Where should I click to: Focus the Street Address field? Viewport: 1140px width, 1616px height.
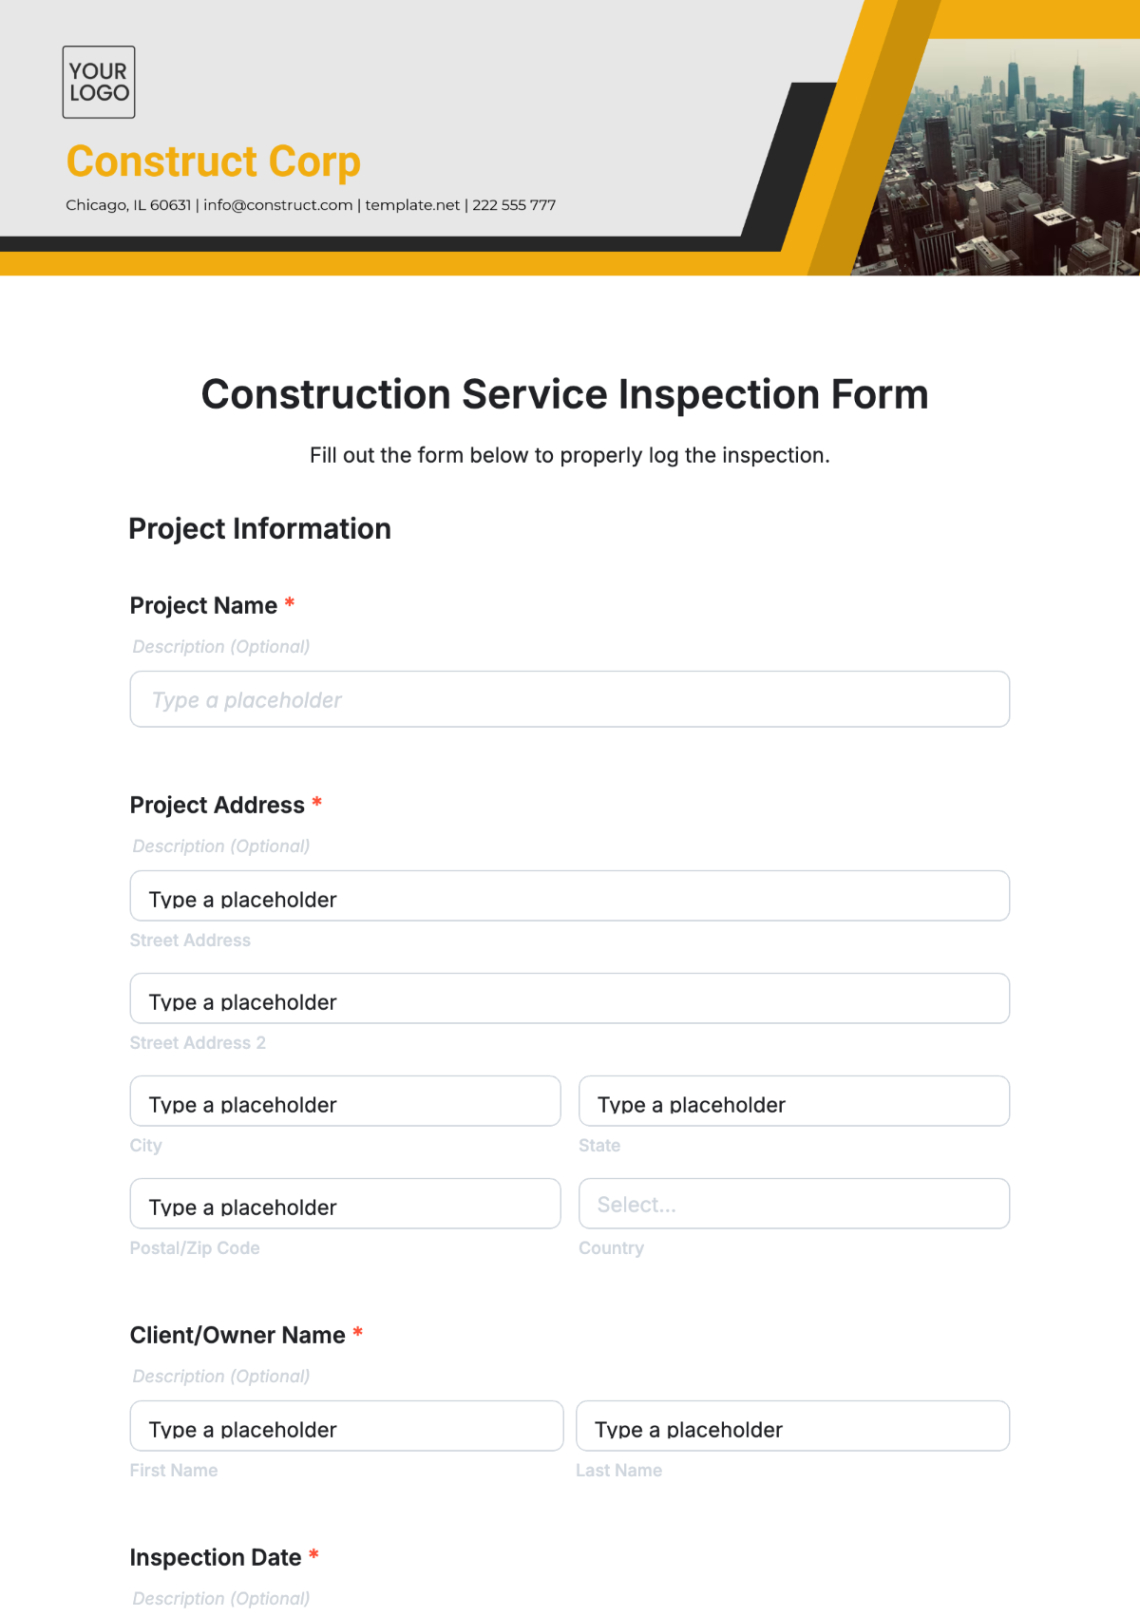point(569,896)
